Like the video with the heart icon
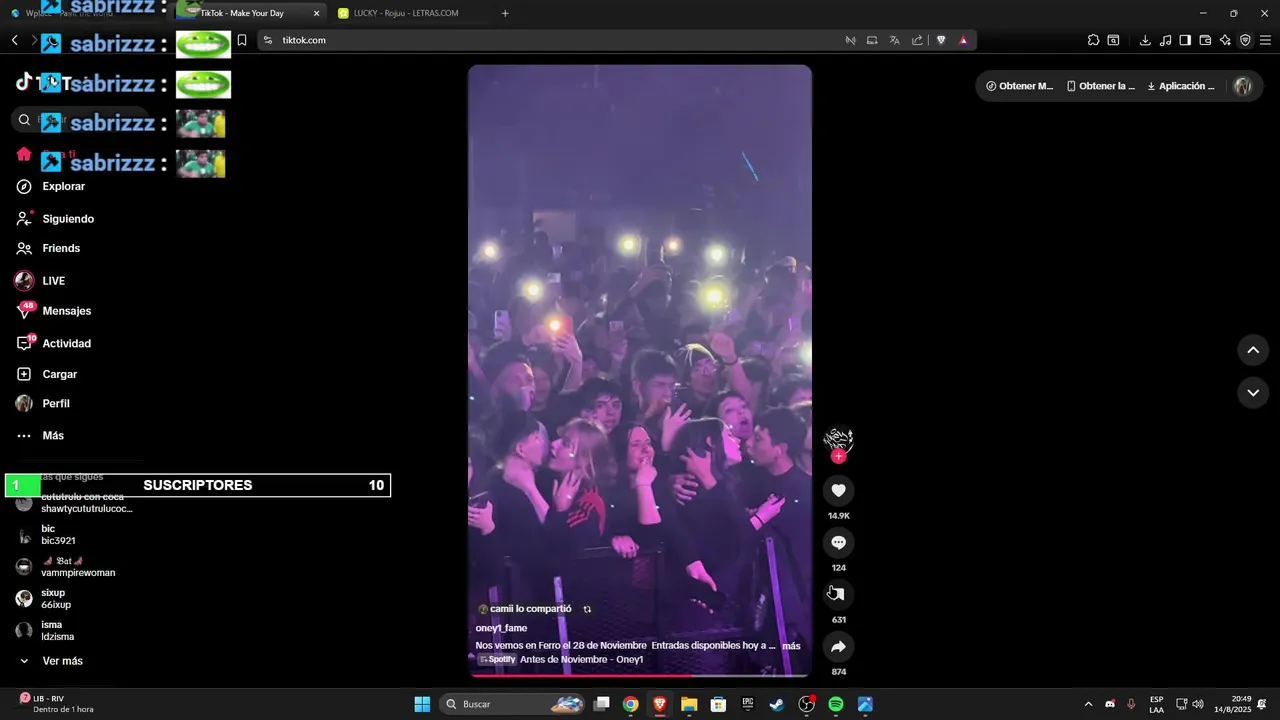The height and width of the screenshot is (720, 1280). 838,490
